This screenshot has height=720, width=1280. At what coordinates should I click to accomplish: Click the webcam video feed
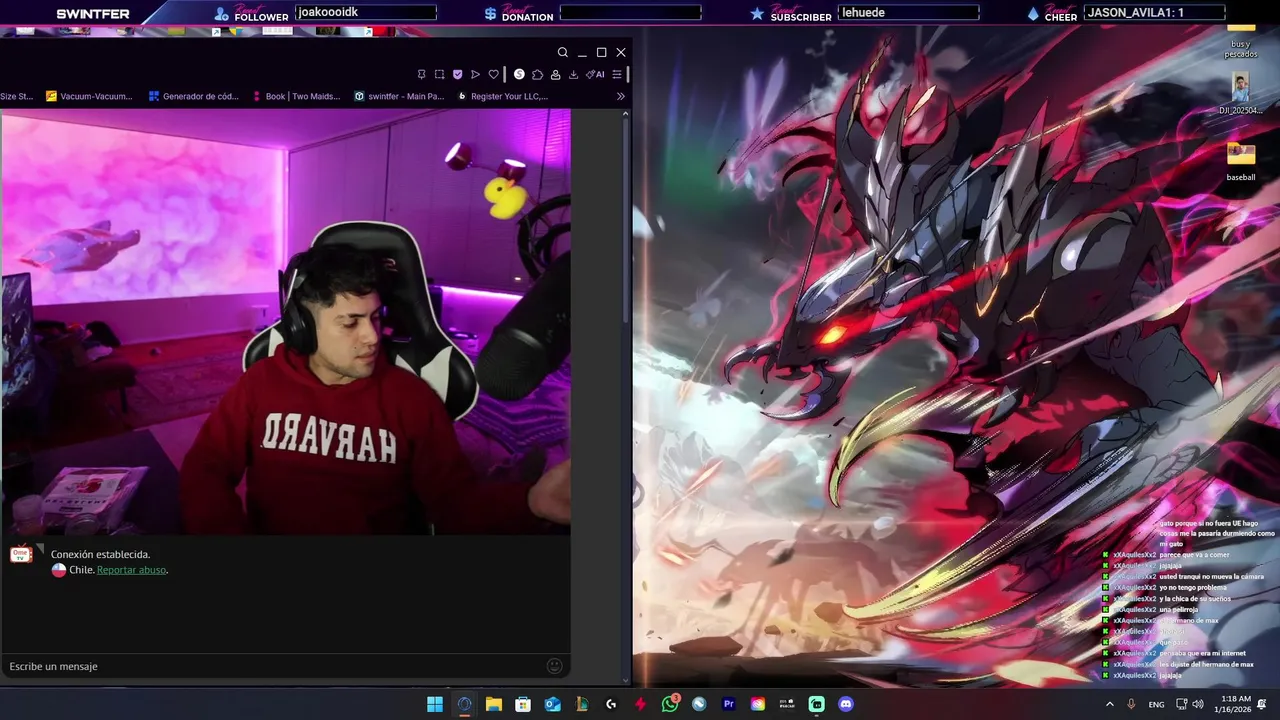tap(286, 321)
